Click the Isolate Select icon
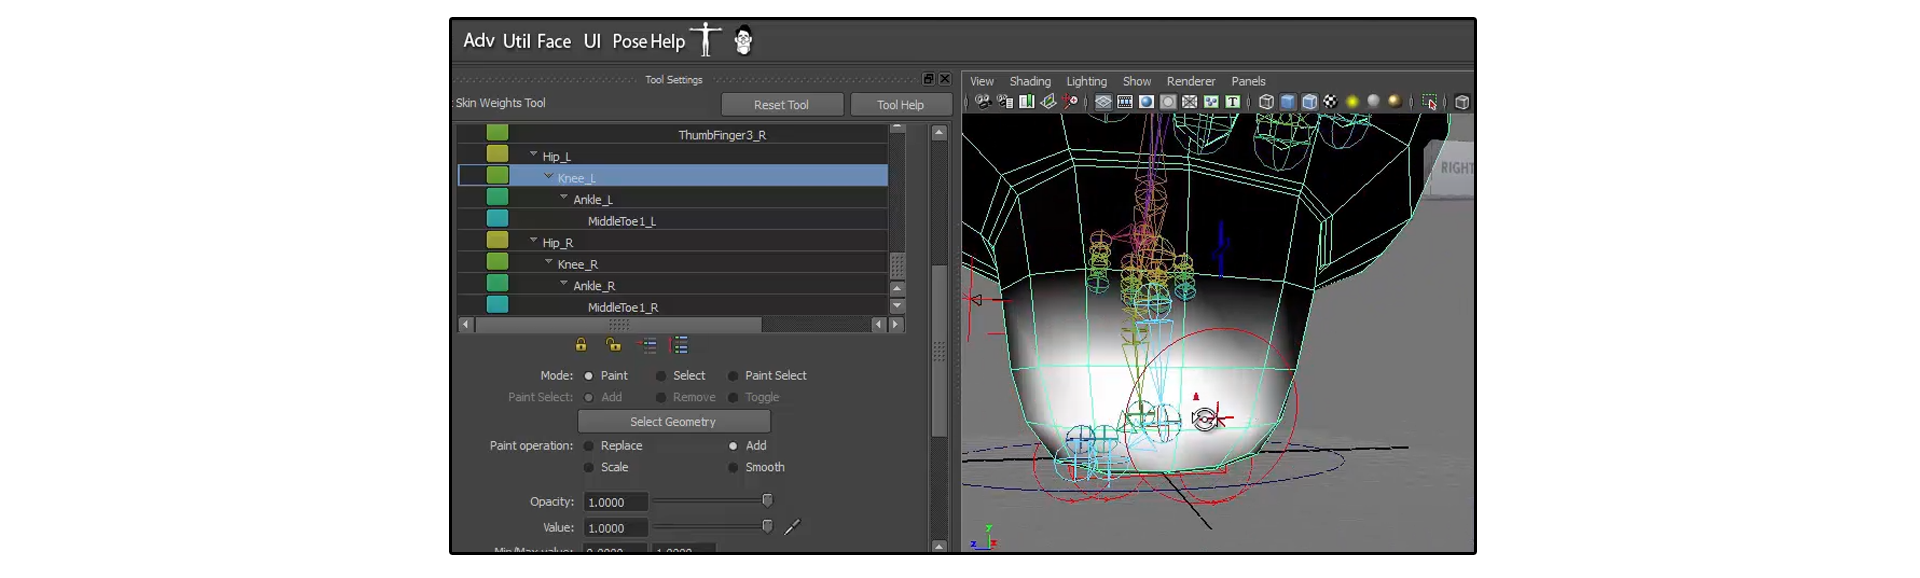The image size is (1920, 578). point(1430,102)
